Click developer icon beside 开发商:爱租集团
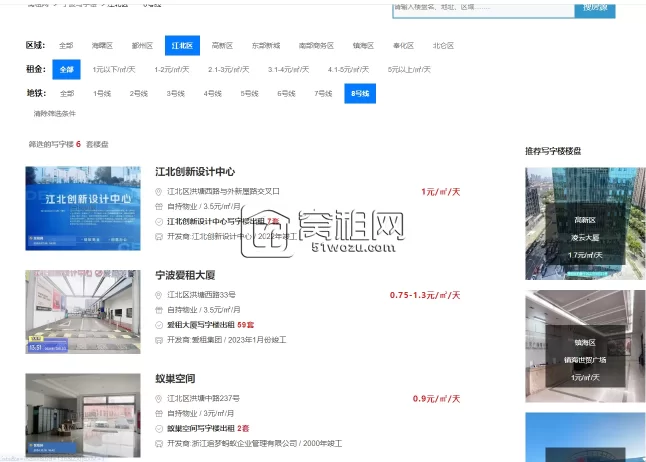Screen dimensions: 646x462 [x=159, y=340]
